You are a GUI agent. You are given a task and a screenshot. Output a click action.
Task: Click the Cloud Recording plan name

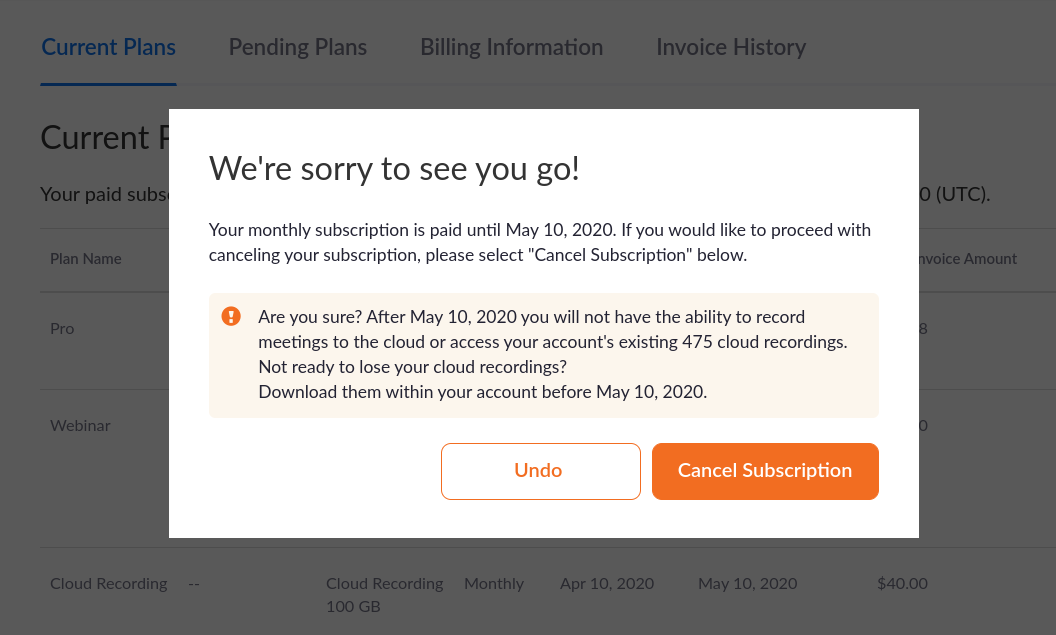point(108,584)
